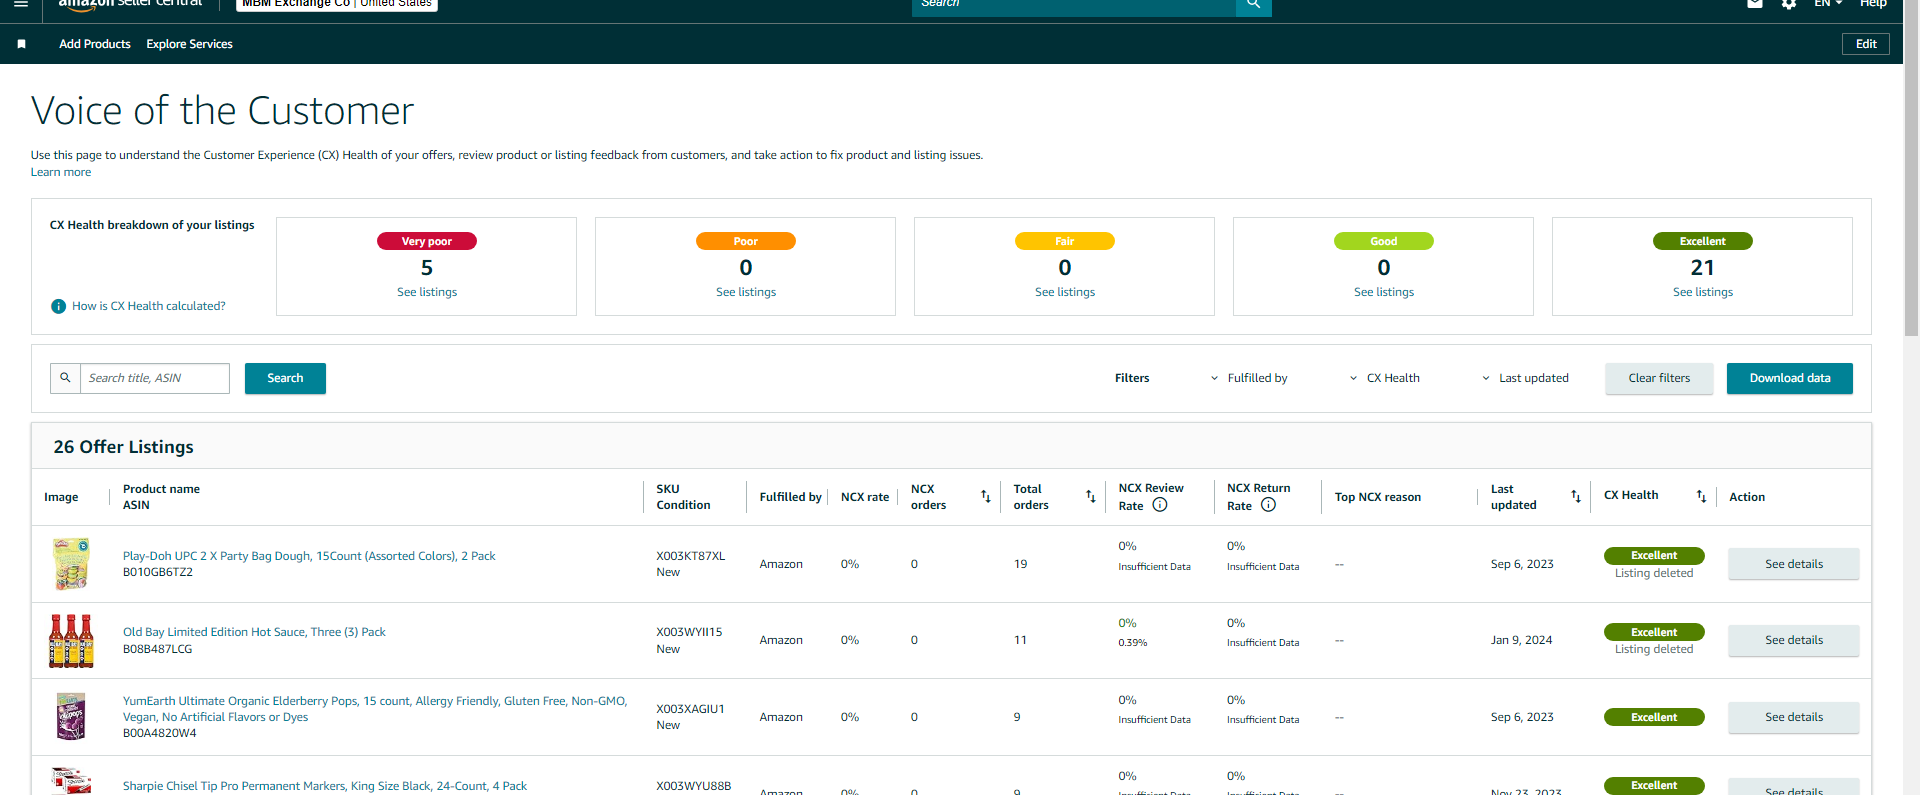Image resolution: width=1920 pixels, height=795 pixels.
Task: Open YumEarth Ultimate Organic Elderberry Pops link
Action: point(375,709)
